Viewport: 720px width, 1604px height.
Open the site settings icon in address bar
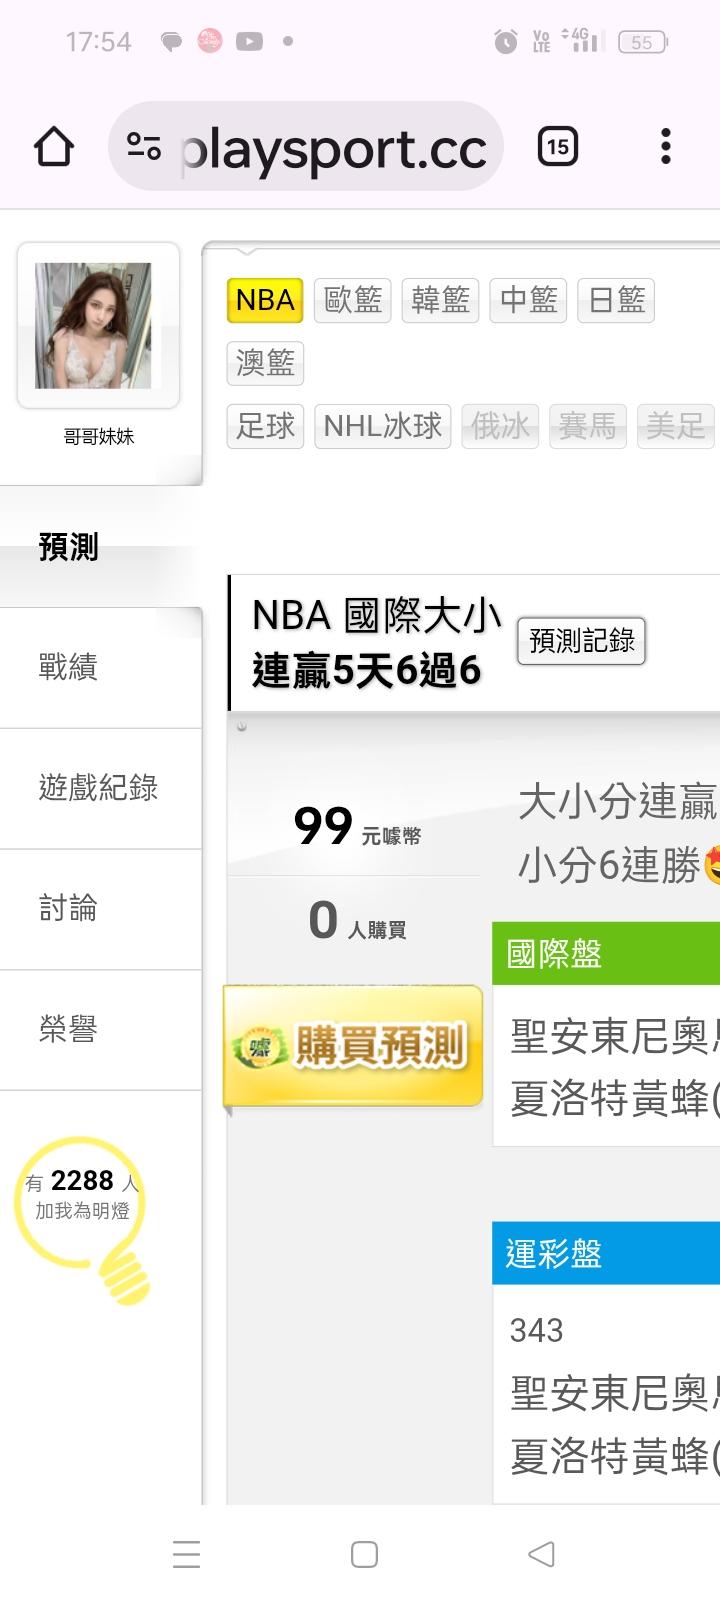[144, 147]
